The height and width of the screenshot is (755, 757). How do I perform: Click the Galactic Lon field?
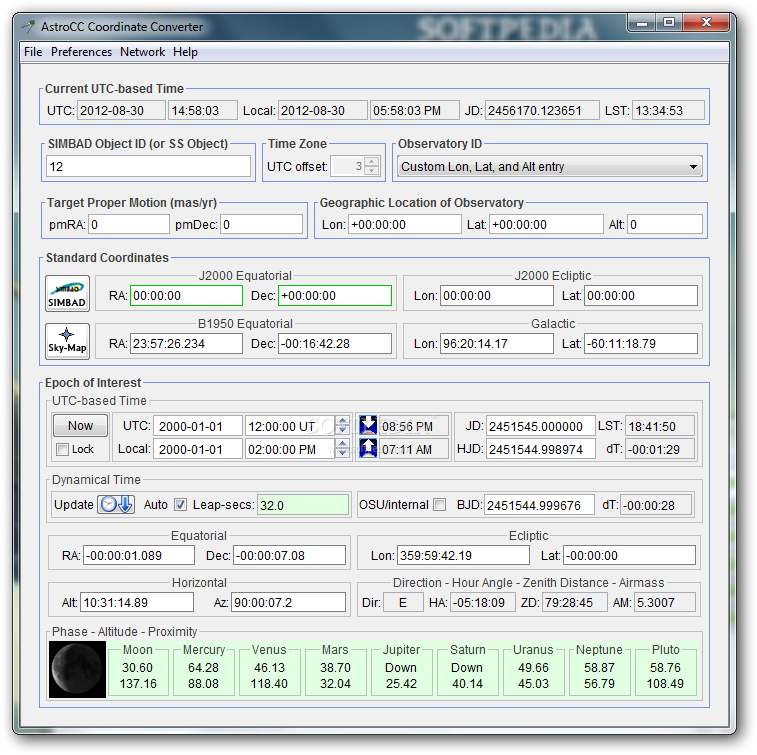tap(497, 343)
